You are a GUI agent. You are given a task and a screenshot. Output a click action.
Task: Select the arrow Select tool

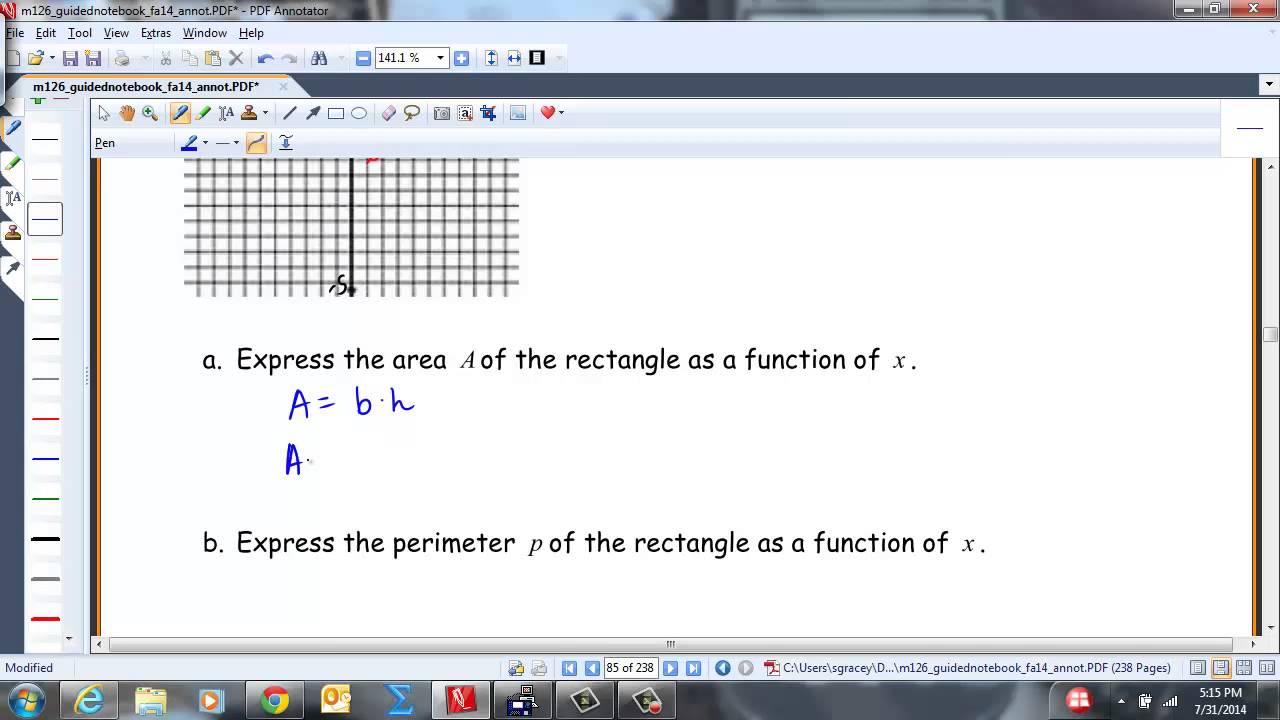click(104, 113)
